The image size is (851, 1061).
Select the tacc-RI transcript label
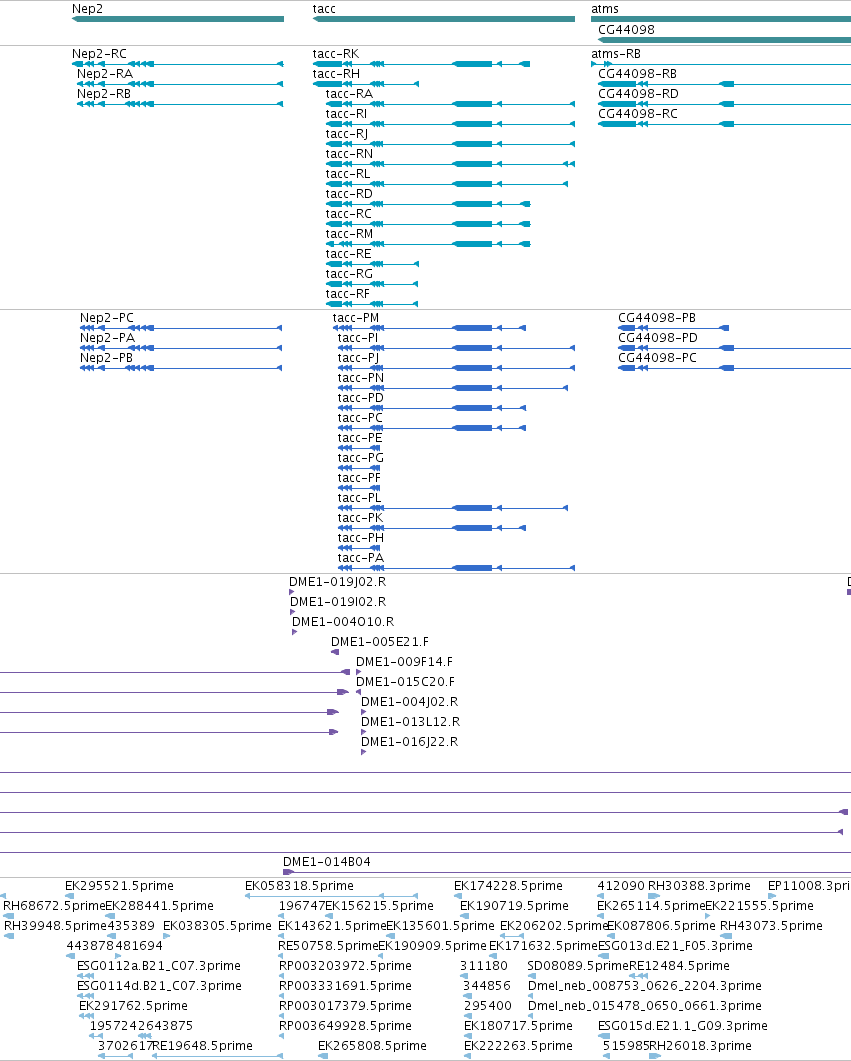[x=346, y=114]
